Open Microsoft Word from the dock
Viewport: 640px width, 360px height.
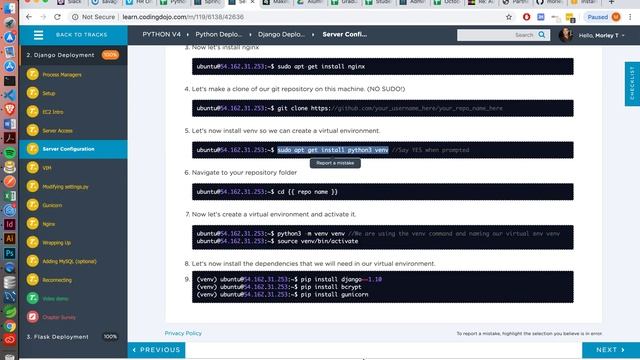(9, 124)
